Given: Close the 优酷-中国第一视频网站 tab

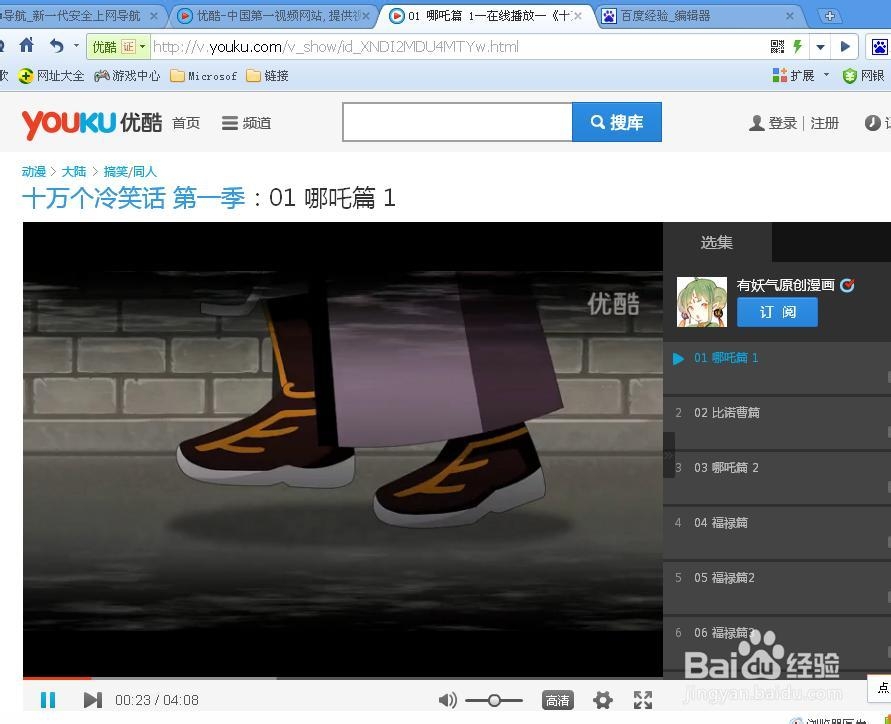Looking at the screenshot, I should (x=367, y=16).
